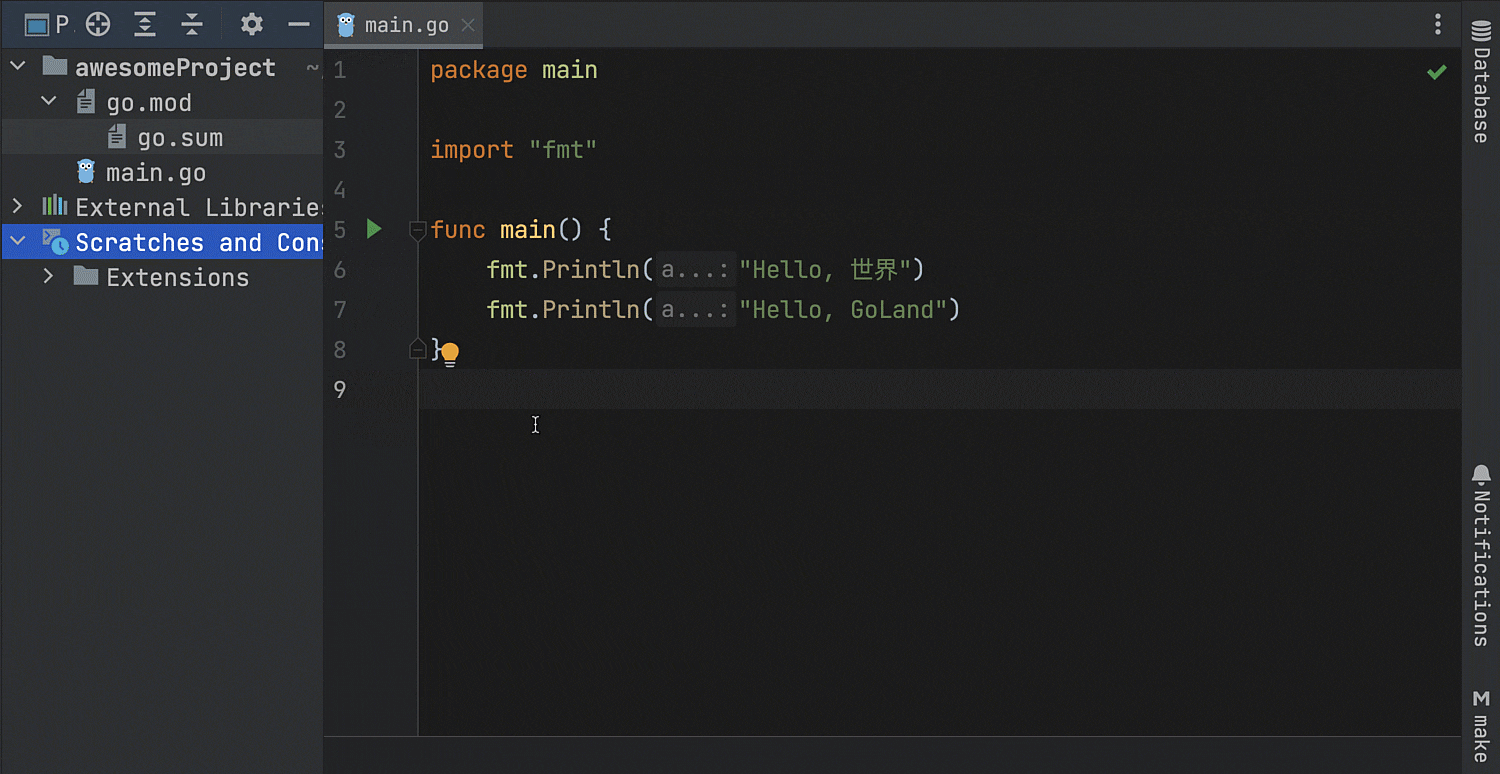
Task: Open Project panel settings gear
Action: coord(252,25)
